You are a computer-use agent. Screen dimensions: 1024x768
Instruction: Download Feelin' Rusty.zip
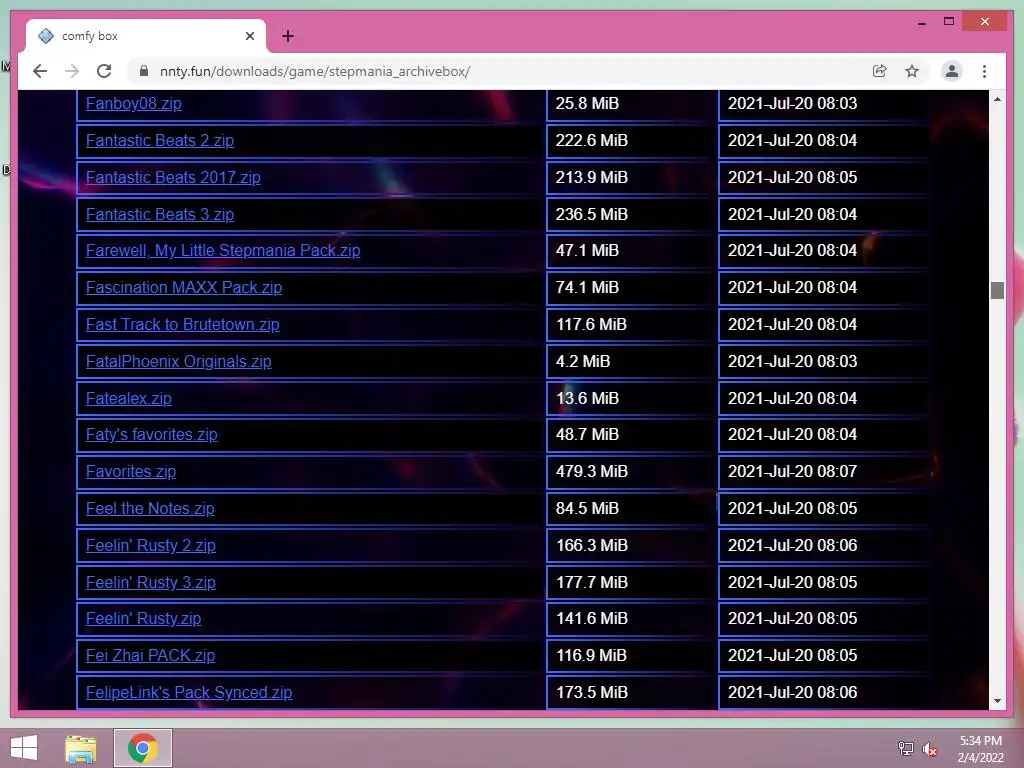point(143,618)
